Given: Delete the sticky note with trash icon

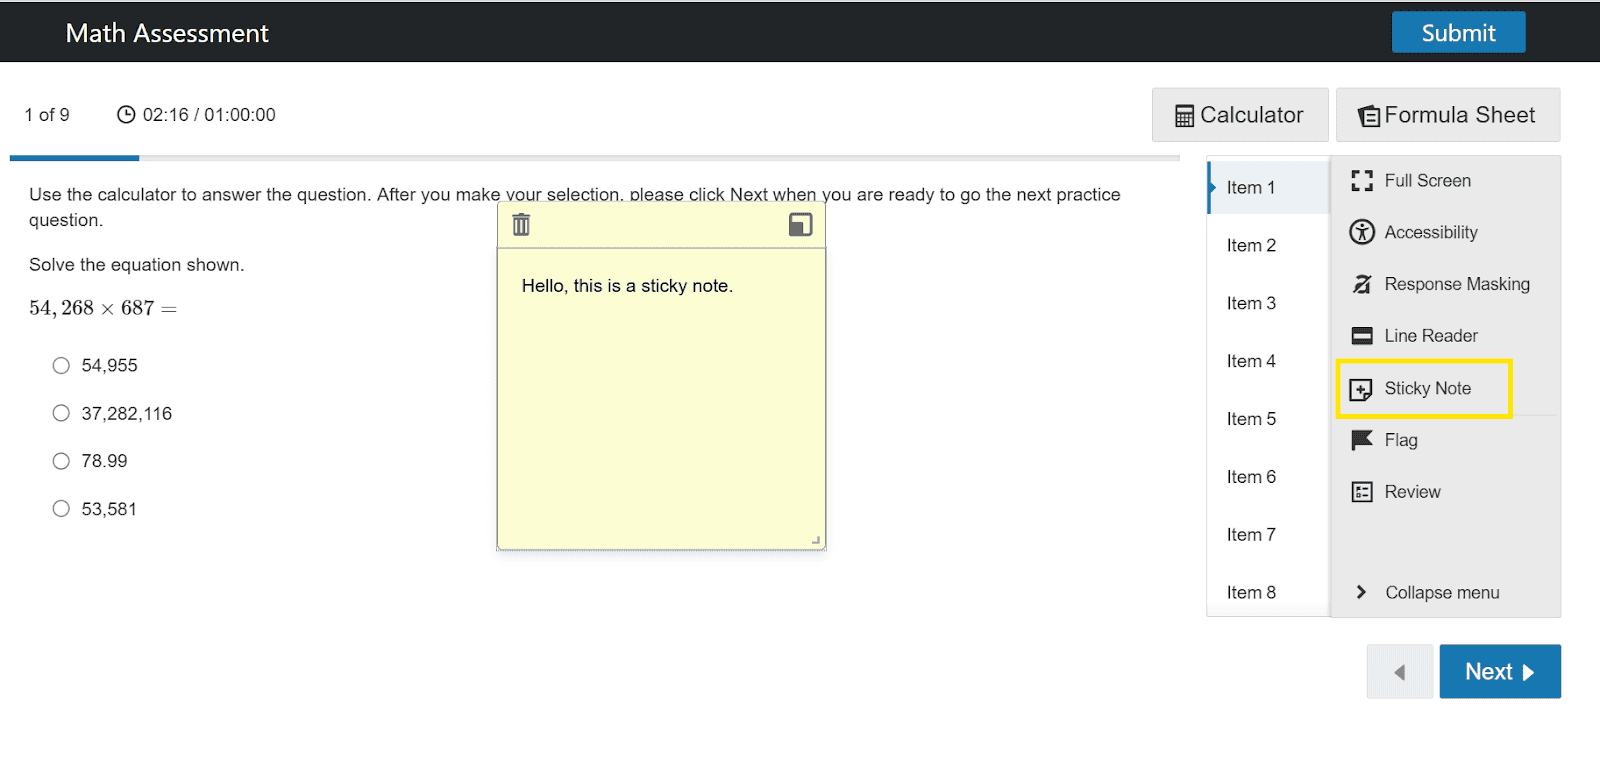Looking at the screenshot, I should click(521, 225).
